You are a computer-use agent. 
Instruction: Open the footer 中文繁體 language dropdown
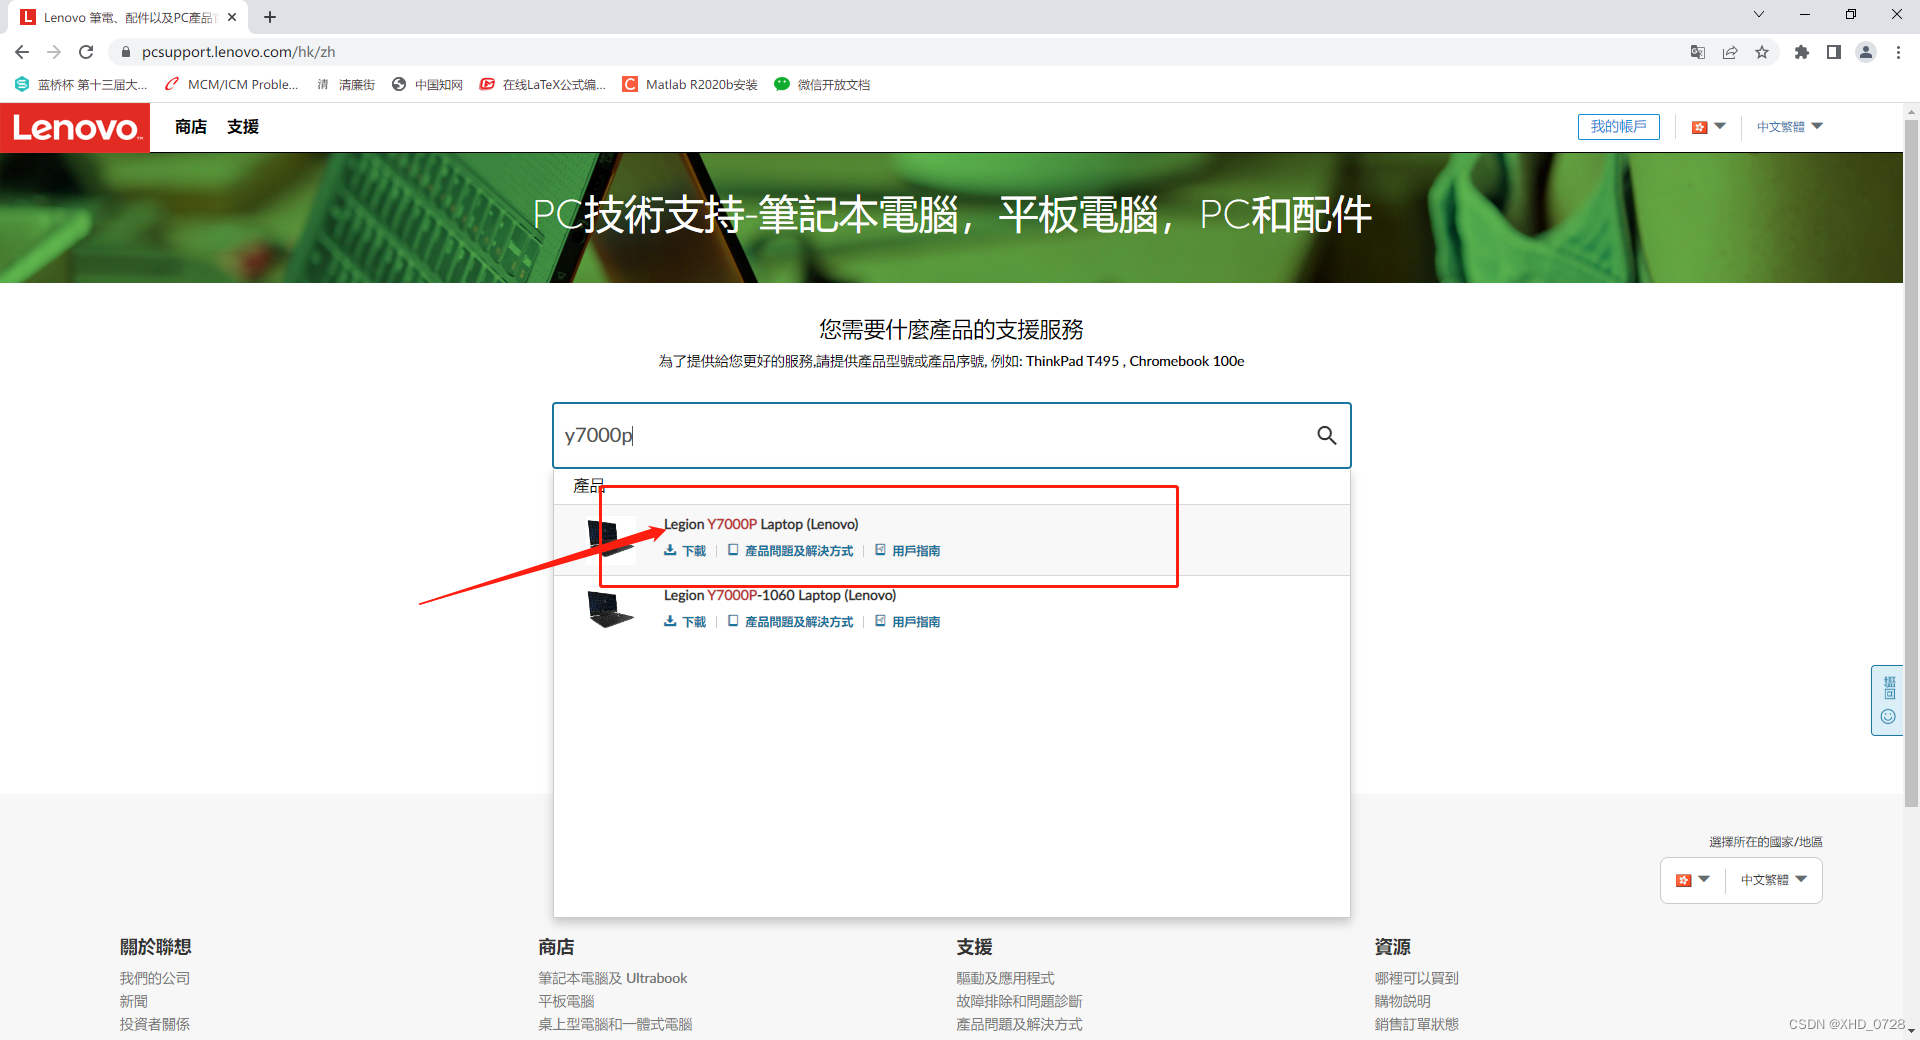1774,880
